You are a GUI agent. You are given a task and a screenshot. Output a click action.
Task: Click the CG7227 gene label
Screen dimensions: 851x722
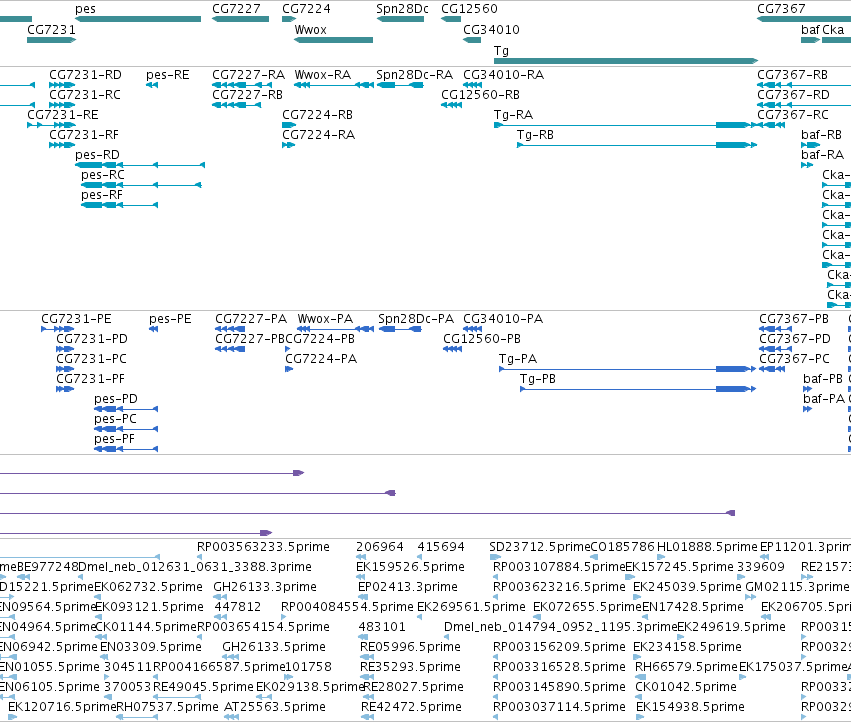pos(236,9)
